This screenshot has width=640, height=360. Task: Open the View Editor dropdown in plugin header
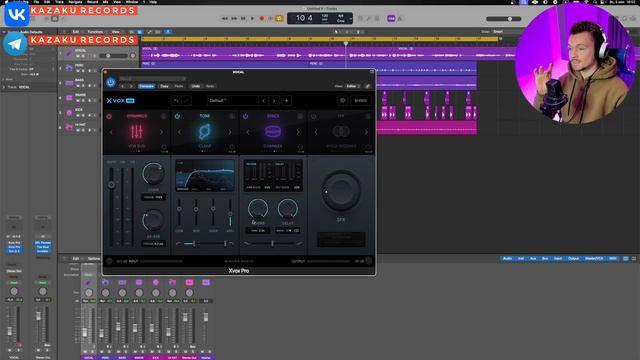pos(353,86)
